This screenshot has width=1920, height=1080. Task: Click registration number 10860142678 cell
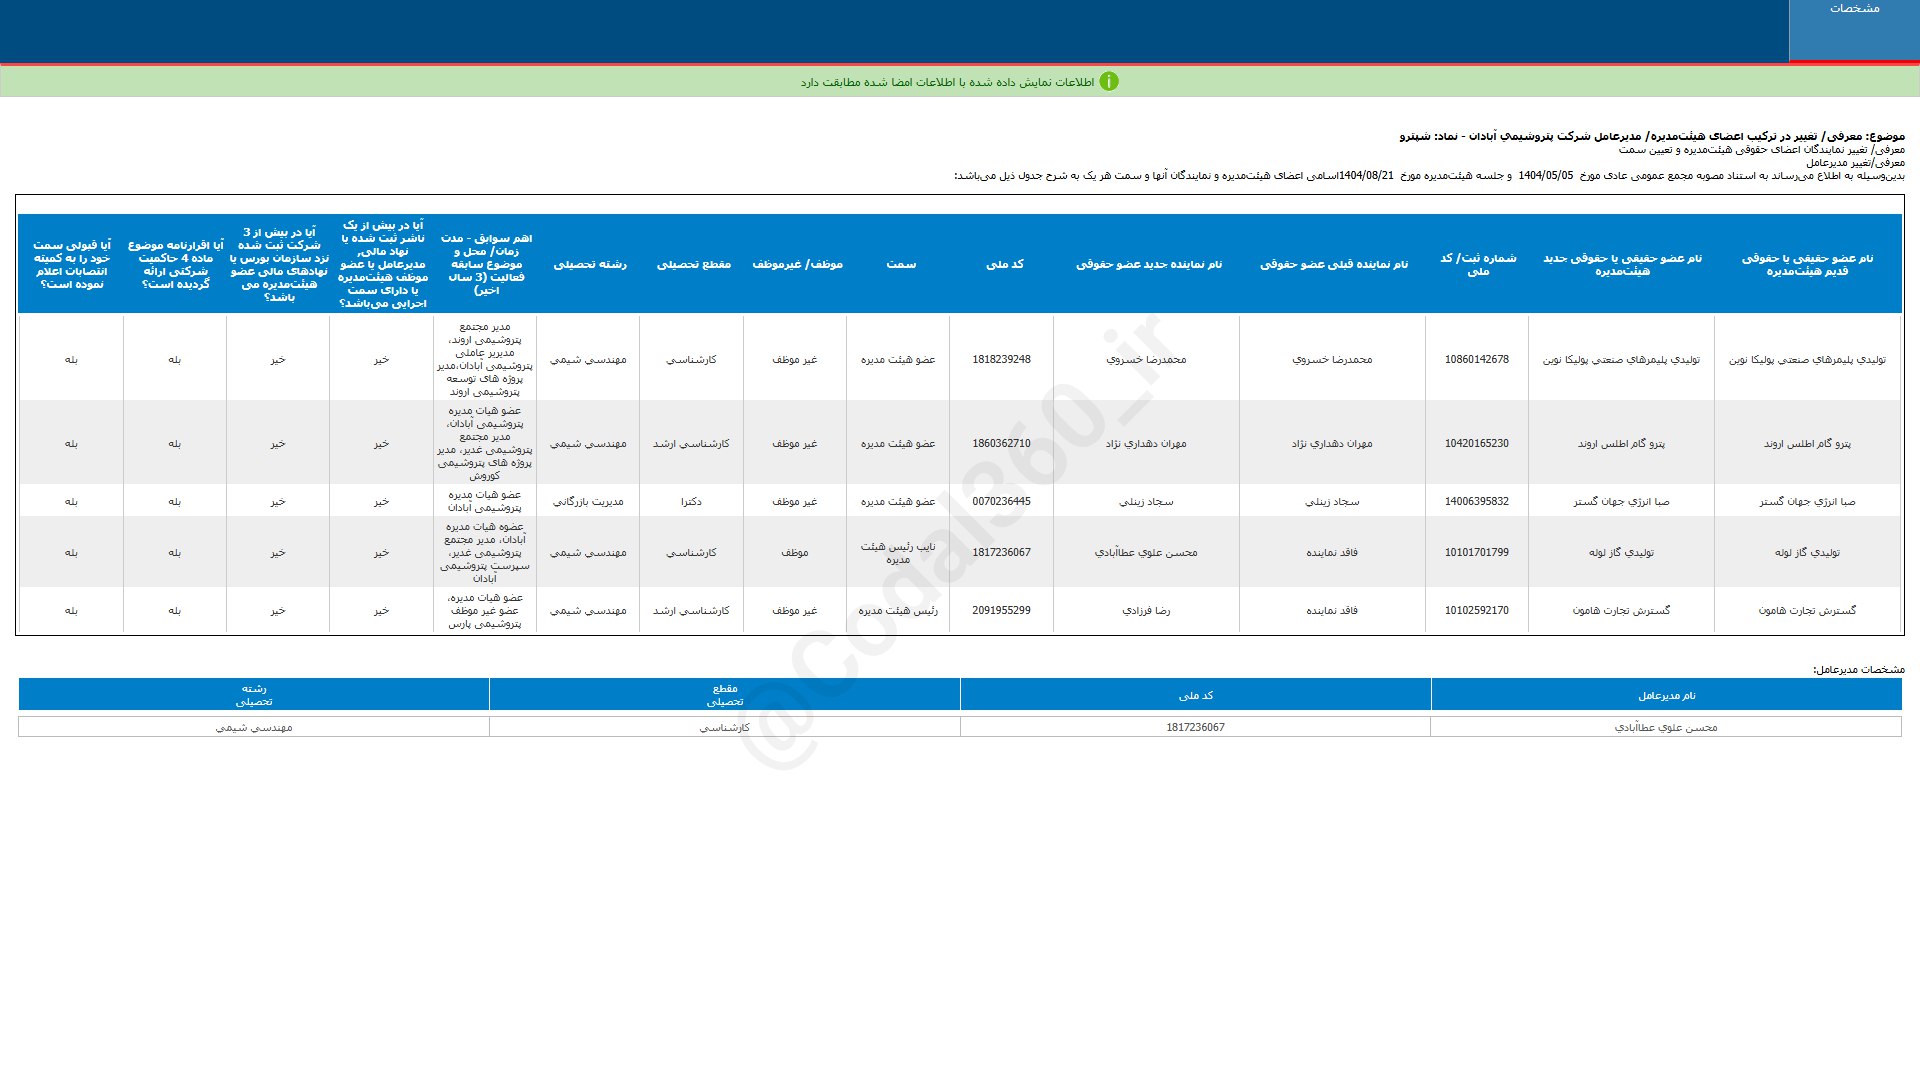(1476, 359)
